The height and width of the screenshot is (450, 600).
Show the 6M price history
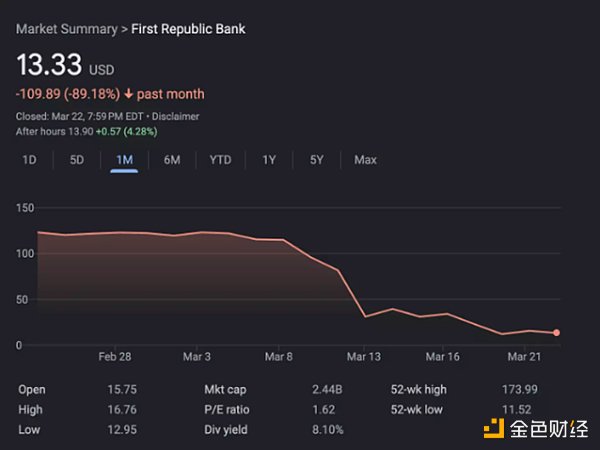tap(172, 160)
